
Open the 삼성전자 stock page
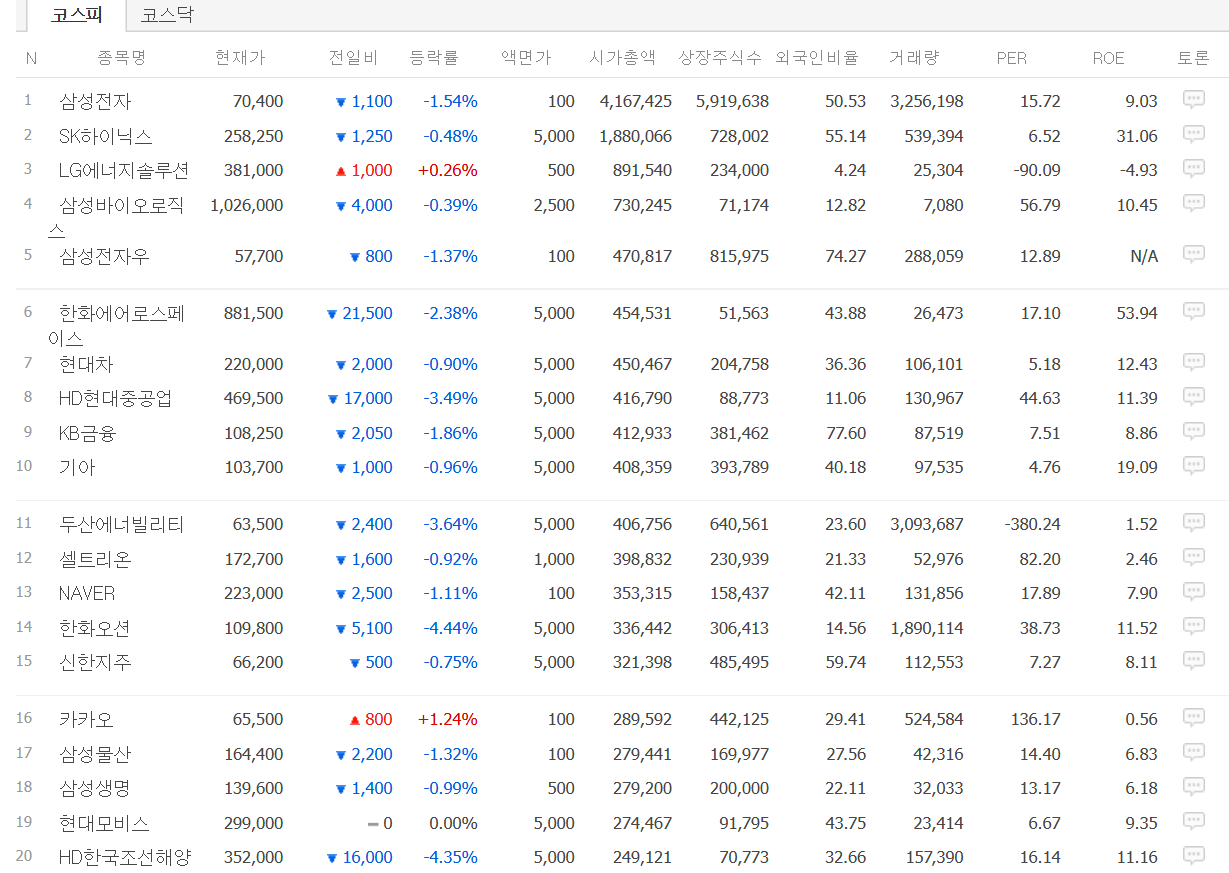[x=95, y=101]
